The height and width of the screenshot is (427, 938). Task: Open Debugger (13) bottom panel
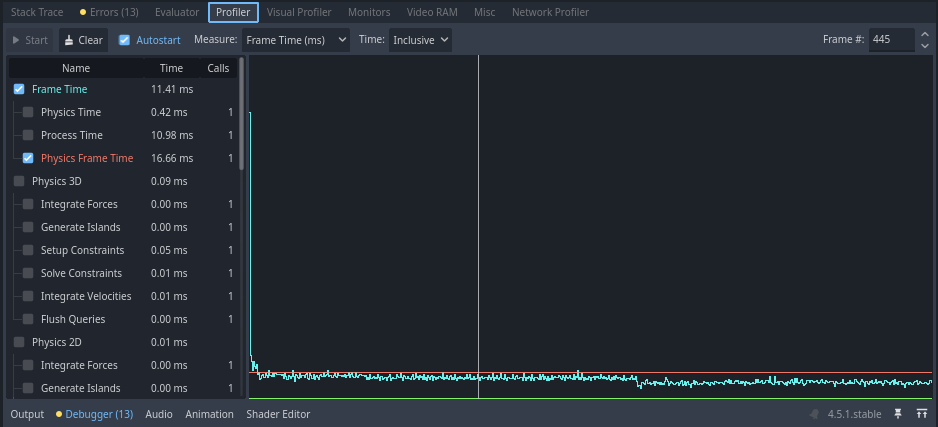94,414
